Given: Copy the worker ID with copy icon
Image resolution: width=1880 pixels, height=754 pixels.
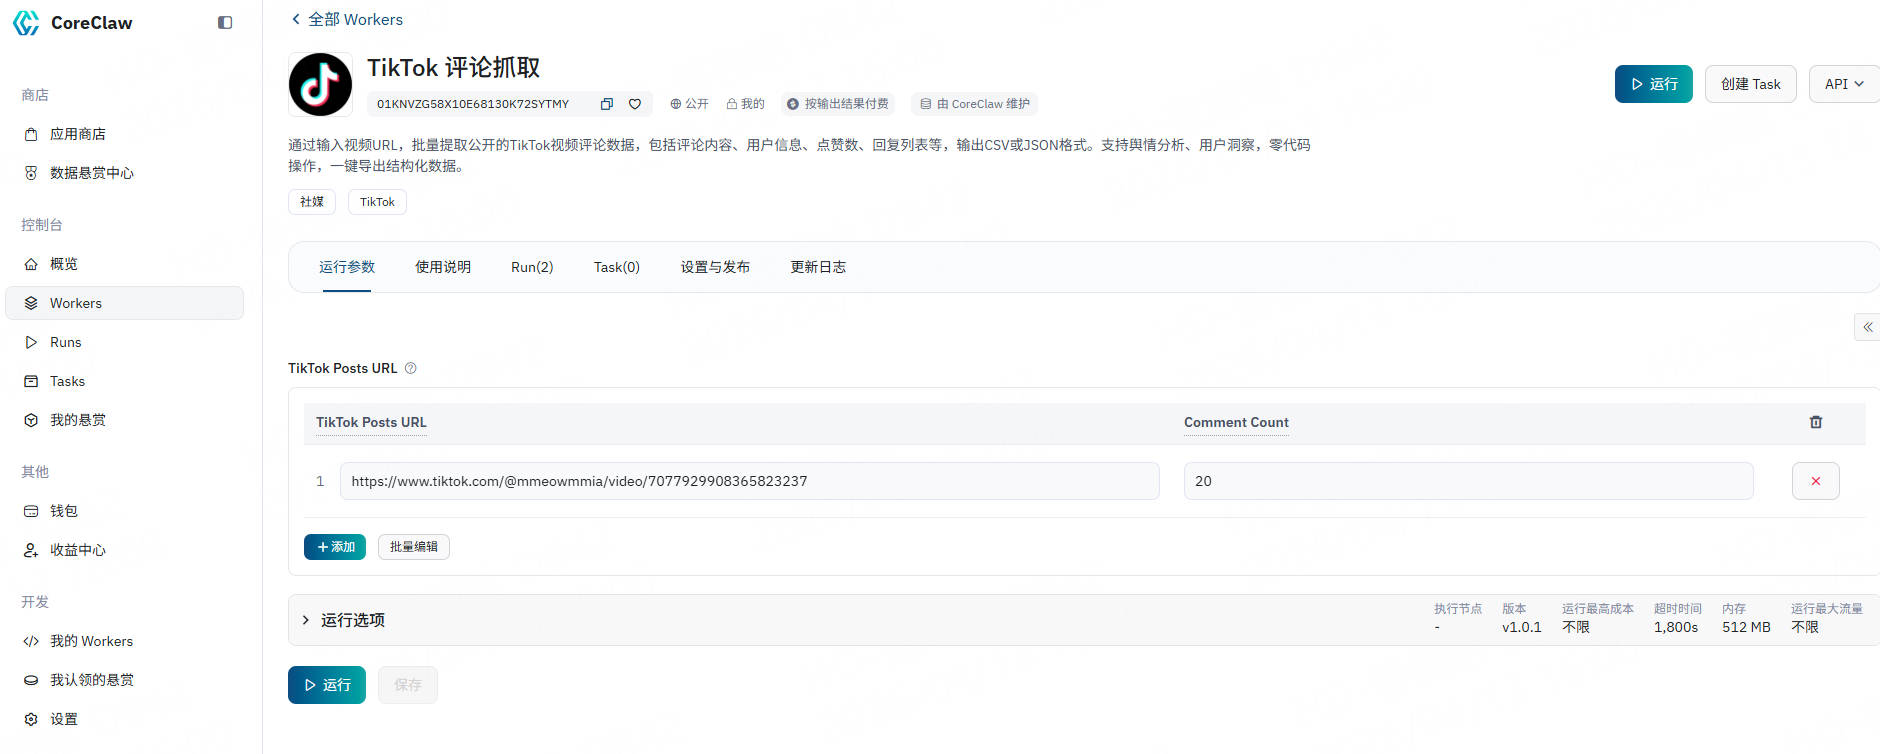Looking at the screenshot, I should [606, 104].
